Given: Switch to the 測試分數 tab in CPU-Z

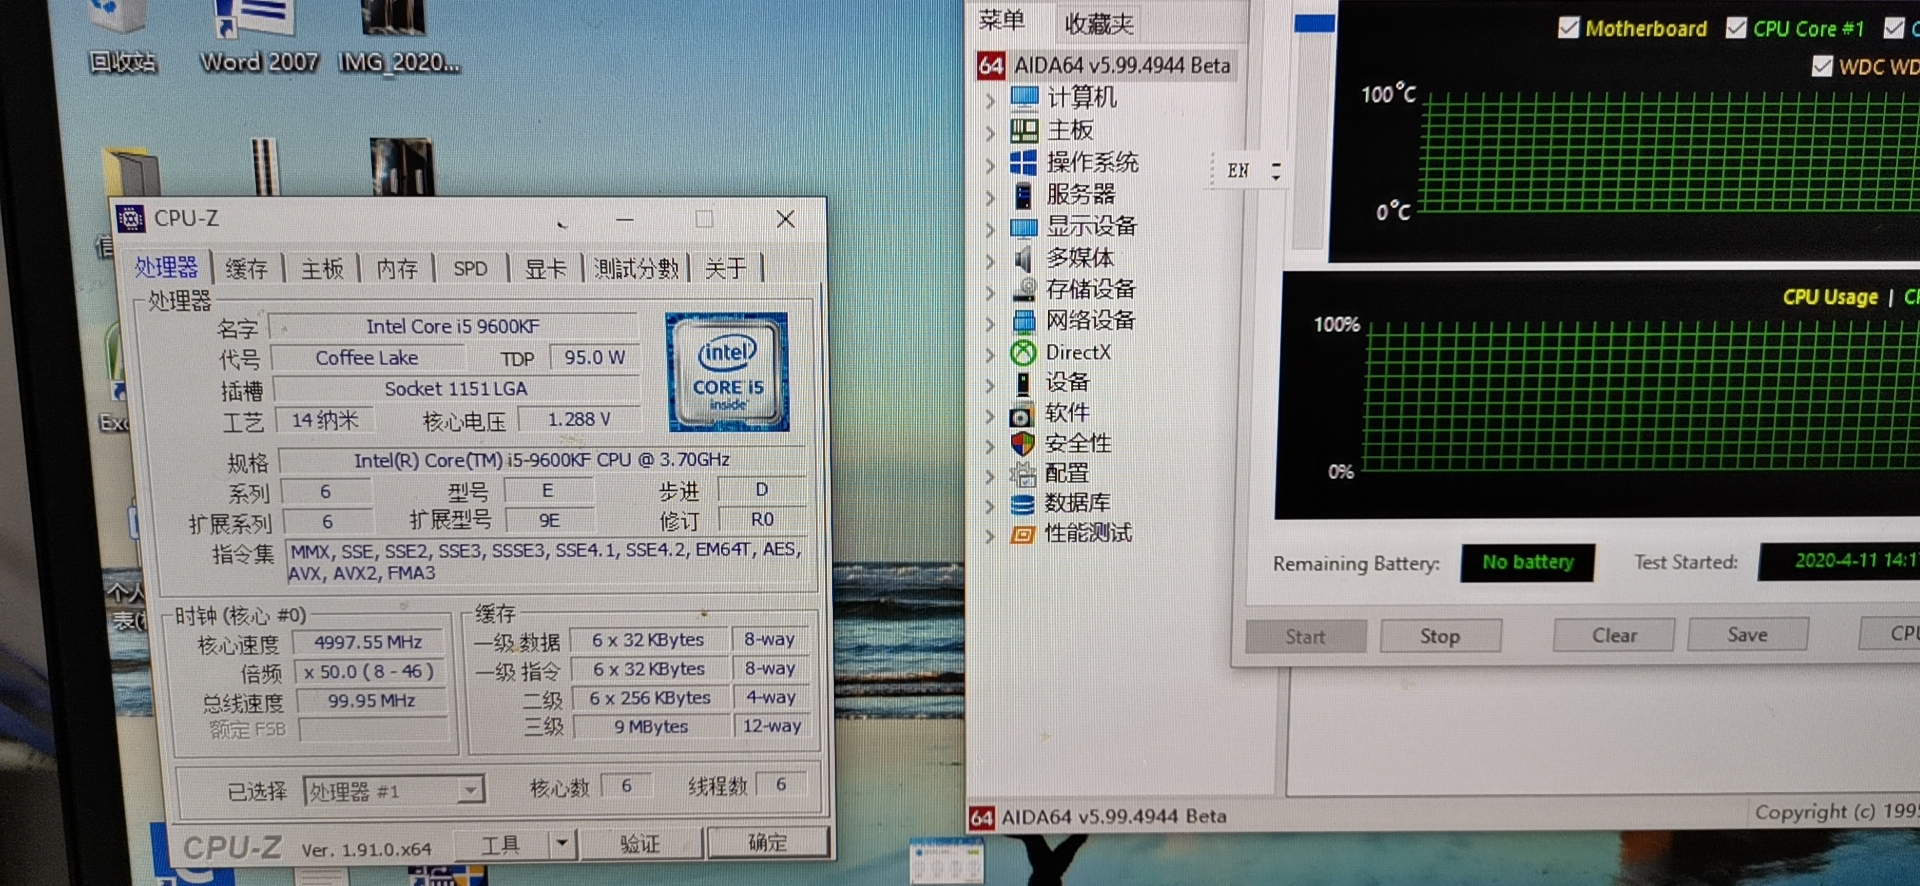Looking at the screenshot, I should click(636, 268).
